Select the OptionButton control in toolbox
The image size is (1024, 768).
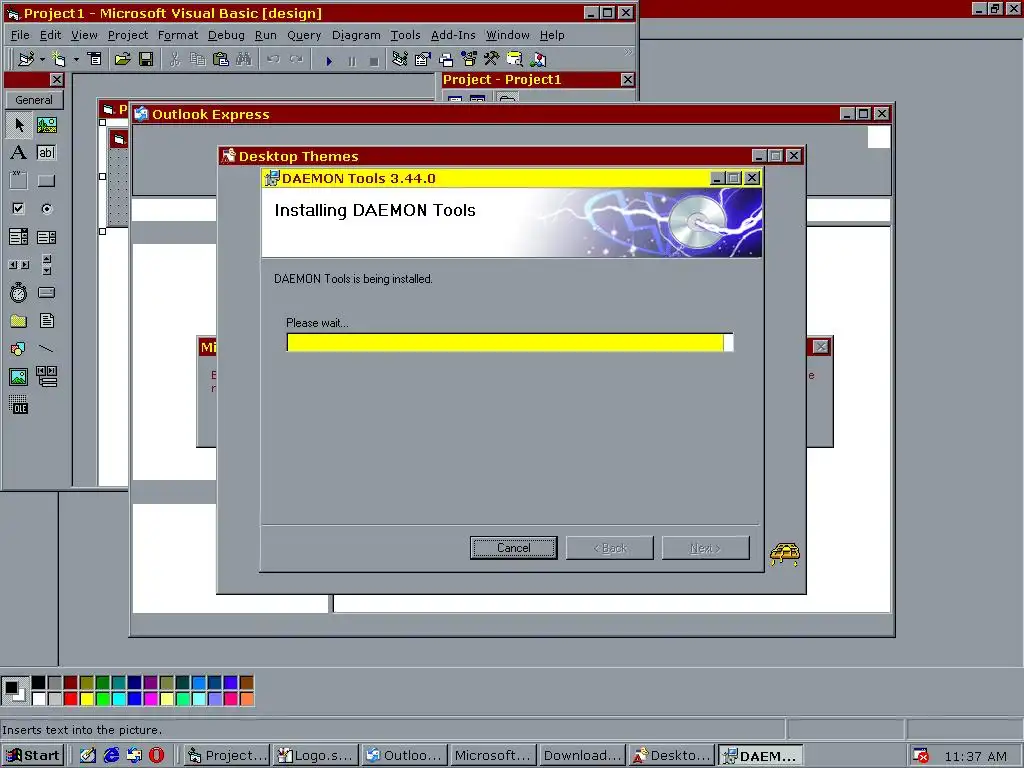pyautogui.click(x=46, y=209)
